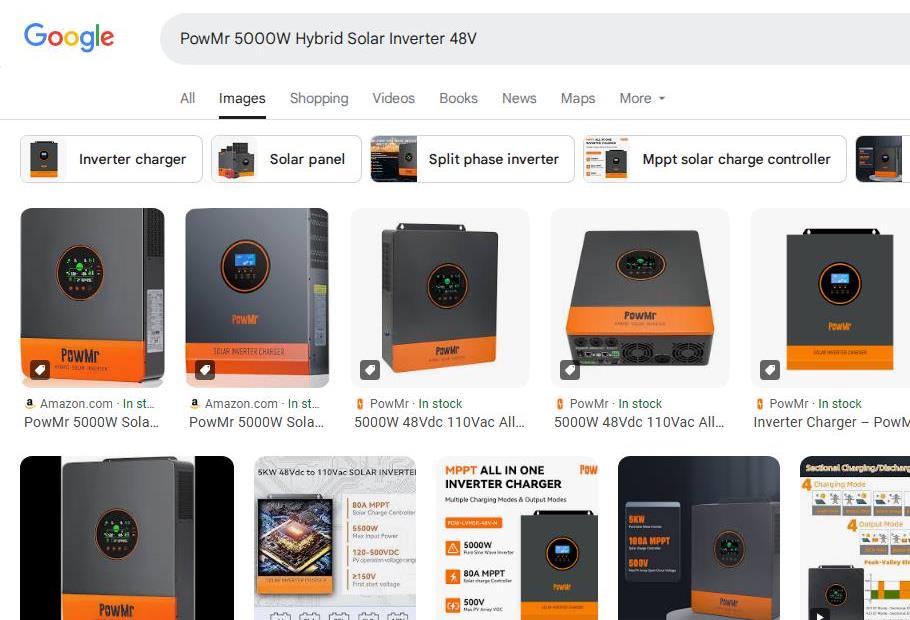Click the tag icon on second Amazon inverter image

point(205,370)
